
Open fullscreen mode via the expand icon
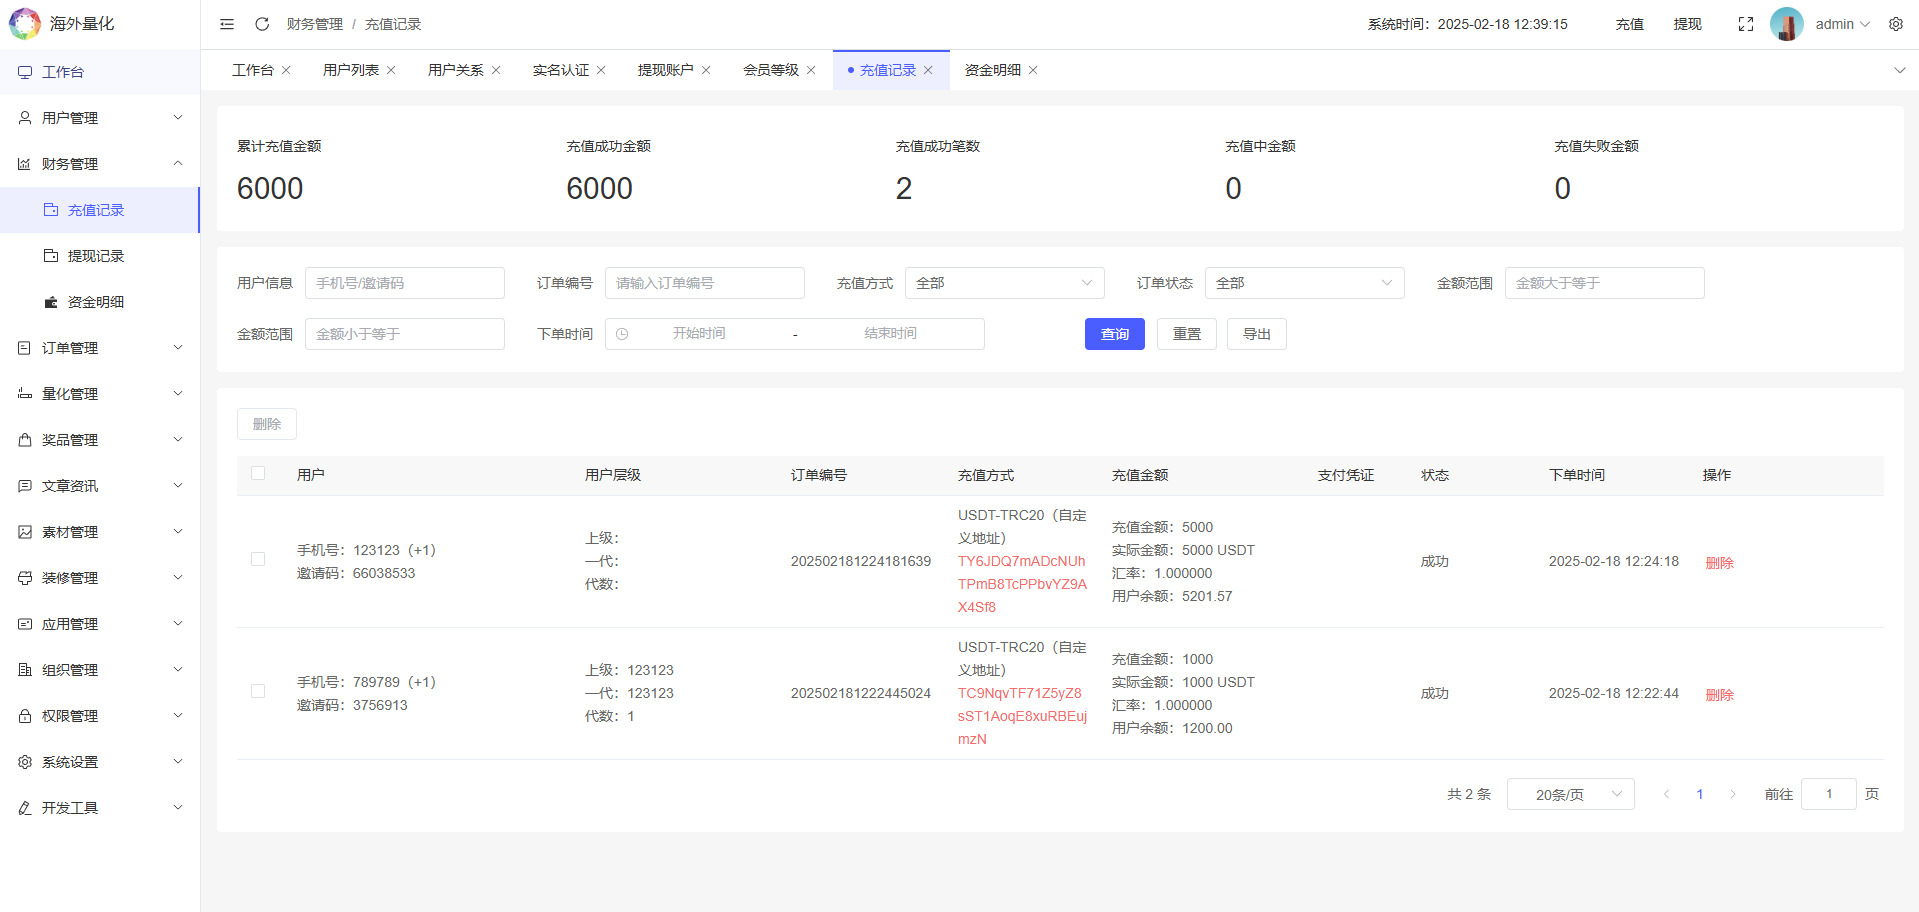tap(1745, 23)
